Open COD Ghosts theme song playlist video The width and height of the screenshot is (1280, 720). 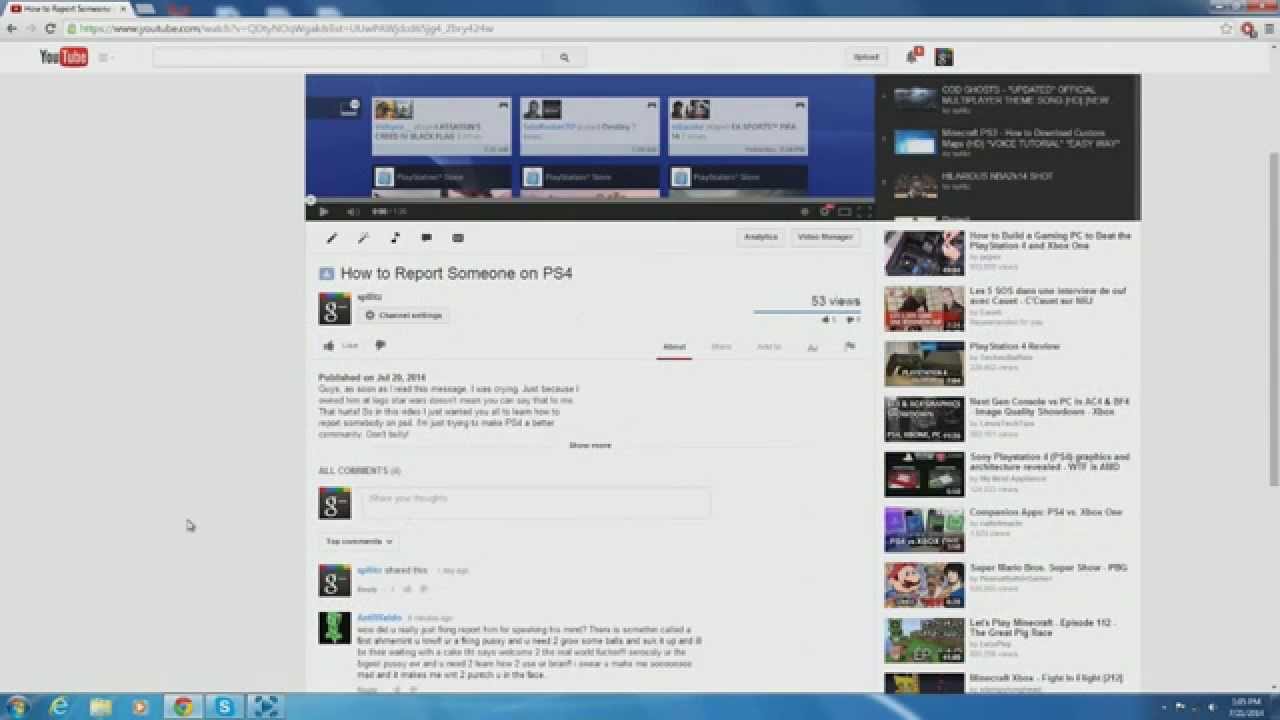click(x=1010, y=99)
